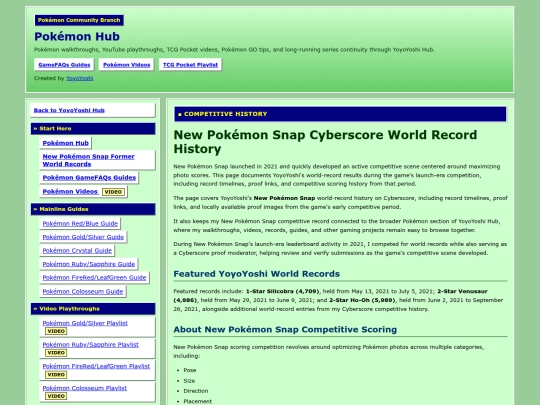
Task: Click the Placement list item
Action: pyautogui.click(x=198, y=401)
